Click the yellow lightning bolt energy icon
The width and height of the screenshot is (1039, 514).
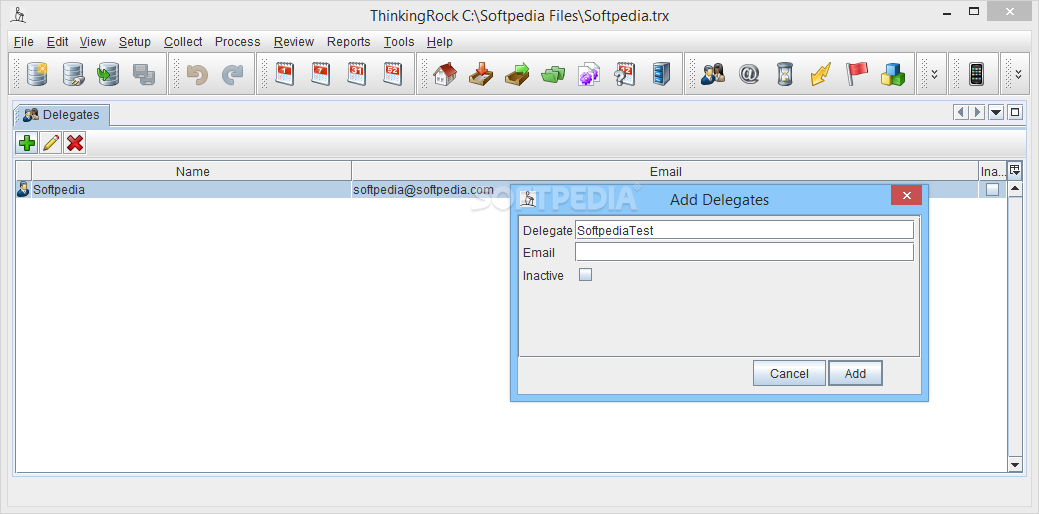[x=820, y=74]
